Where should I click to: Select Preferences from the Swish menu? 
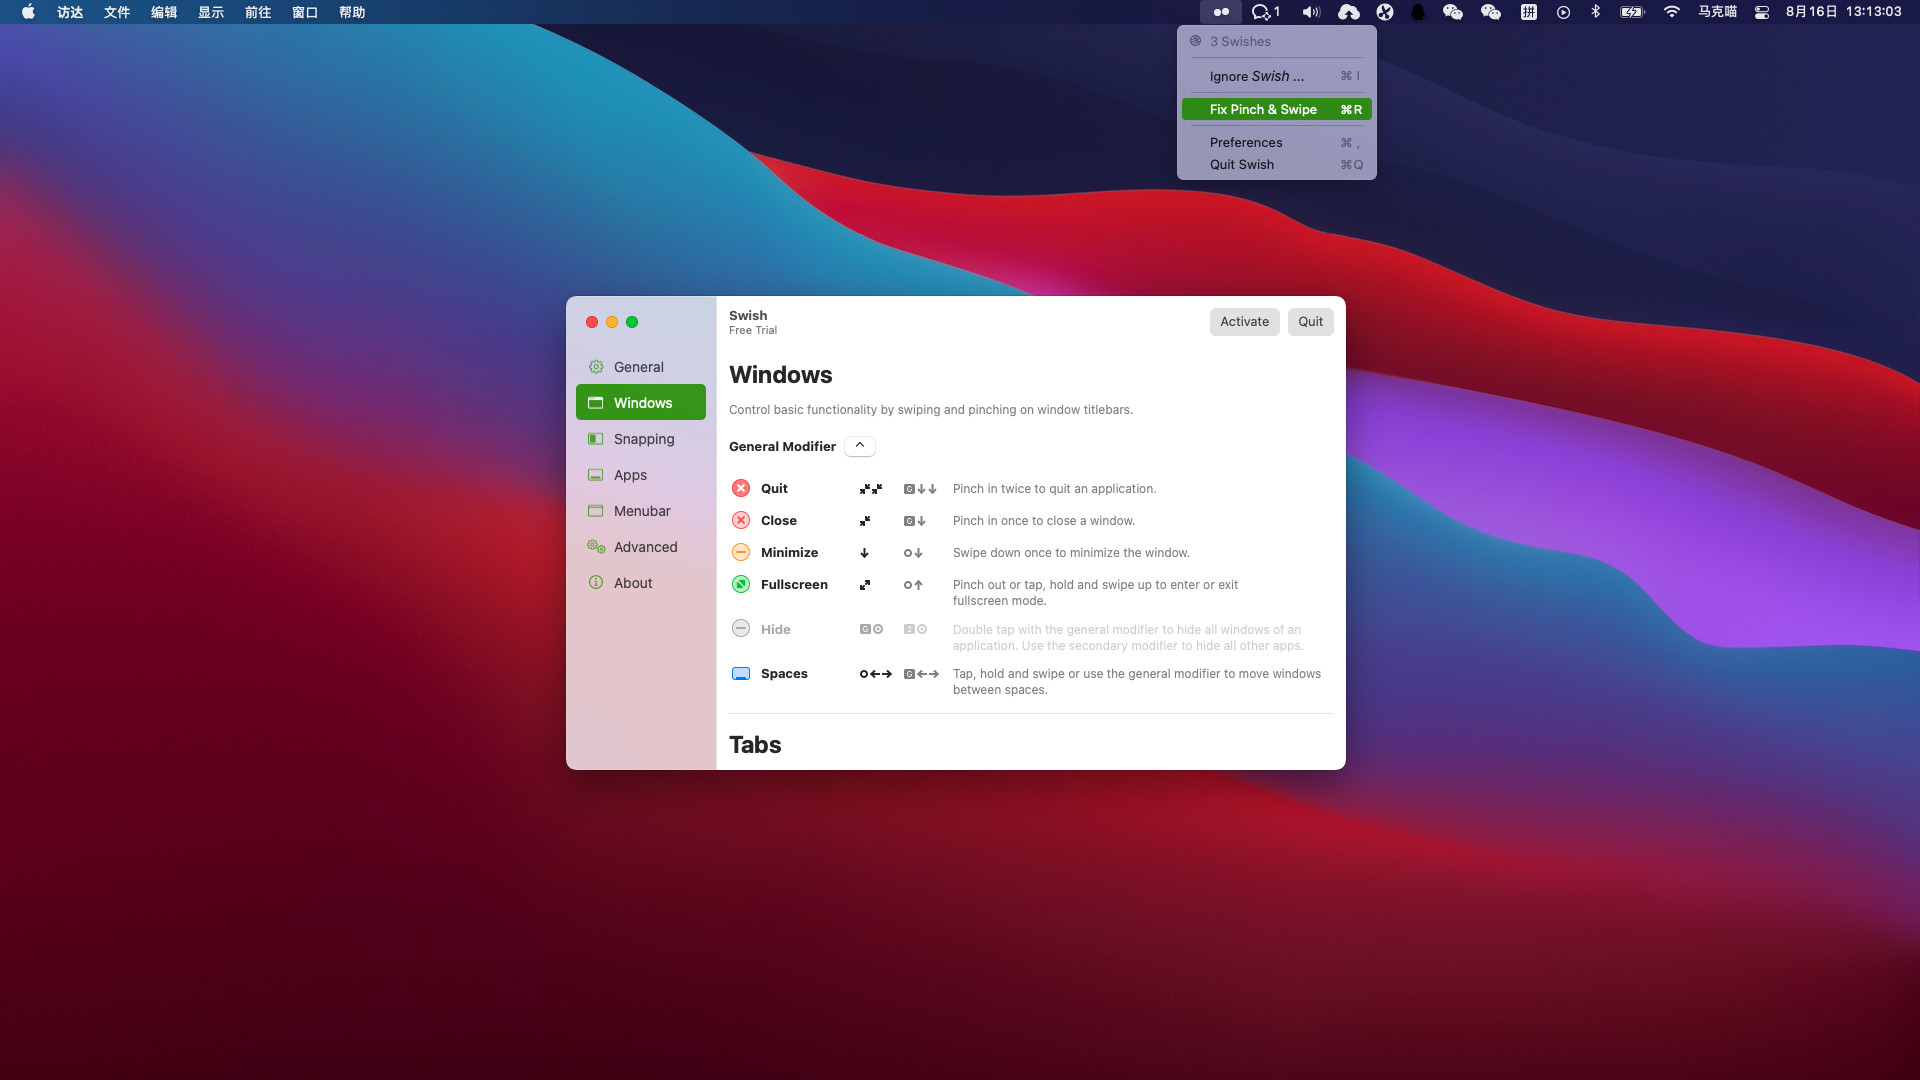coord(1246,143)
